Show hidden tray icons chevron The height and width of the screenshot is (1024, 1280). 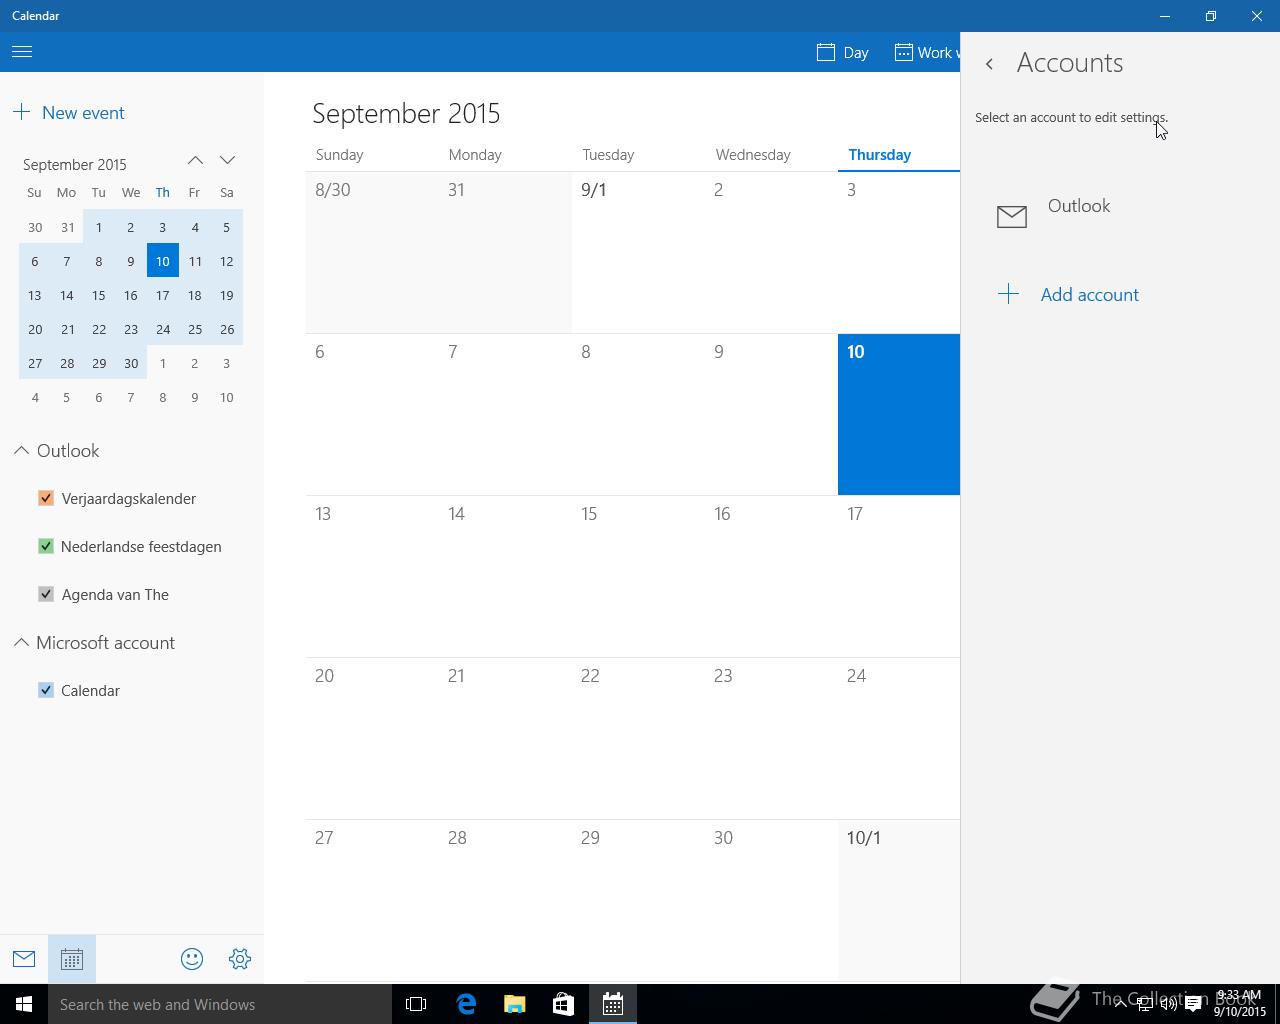pyautogui.click(x=1120, y=1004)
